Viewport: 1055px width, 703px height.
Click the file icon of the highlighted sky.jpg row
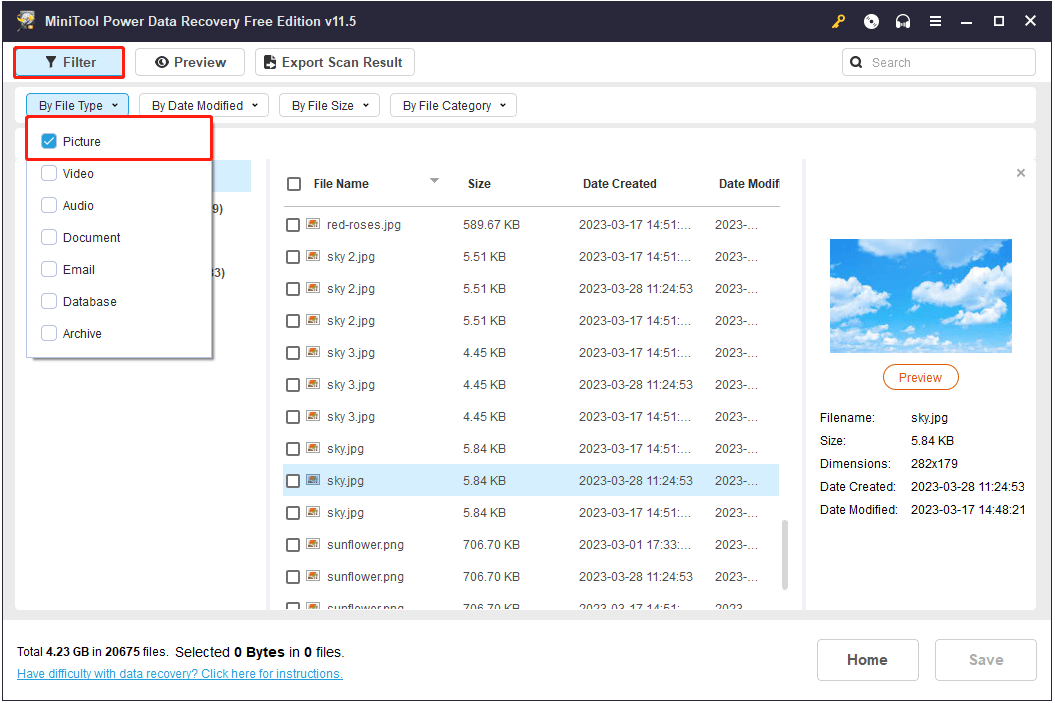313,480
